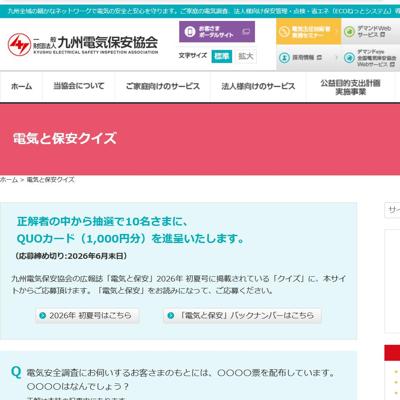Click the 文字サイズ label
Screen dimensions: 400x400
193,56
